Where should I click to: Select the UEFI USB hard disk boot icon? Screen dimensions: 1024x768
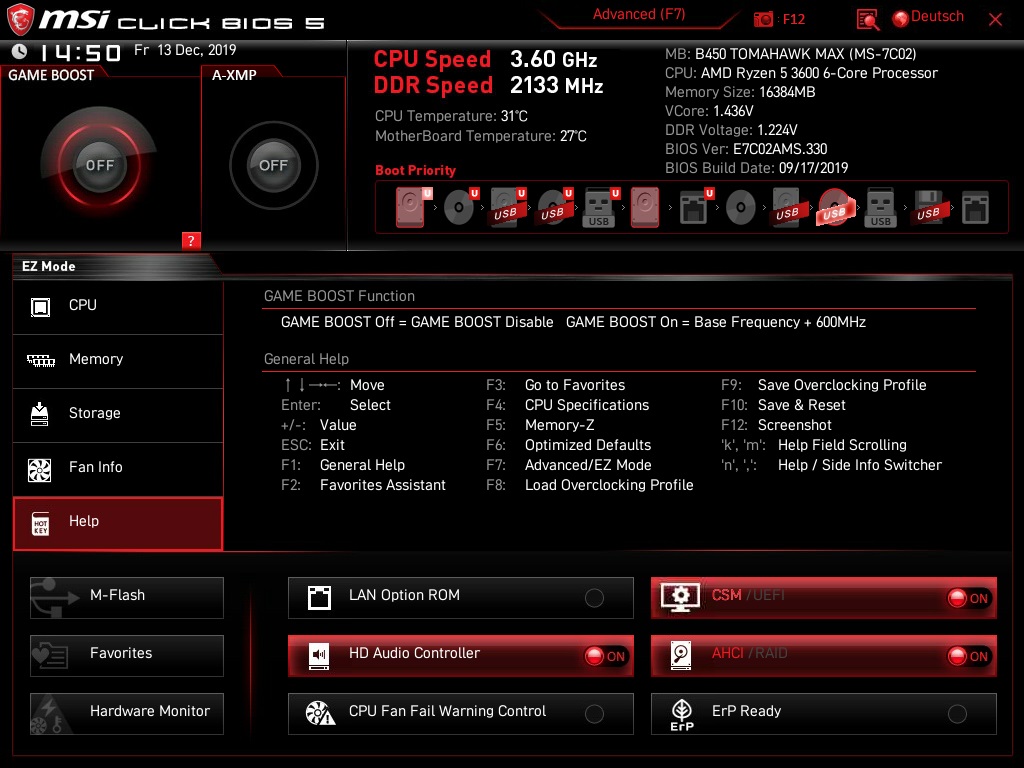point(507,208)
